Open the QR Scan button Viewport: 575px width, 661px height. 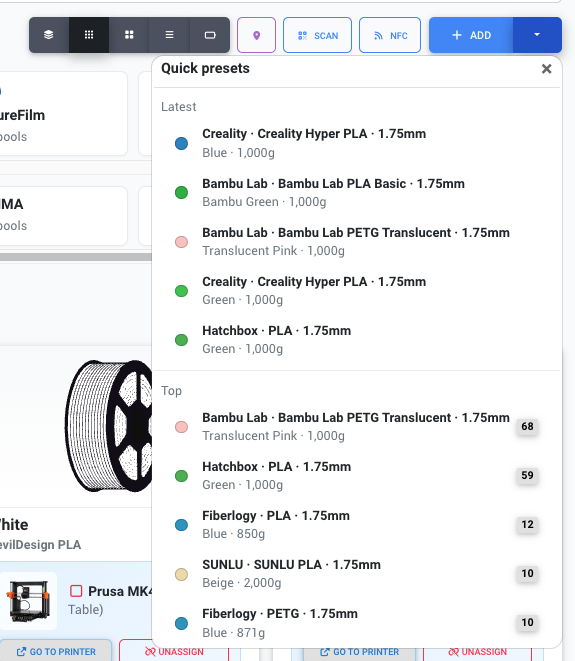pyautogui.click(x=317, y=35)
